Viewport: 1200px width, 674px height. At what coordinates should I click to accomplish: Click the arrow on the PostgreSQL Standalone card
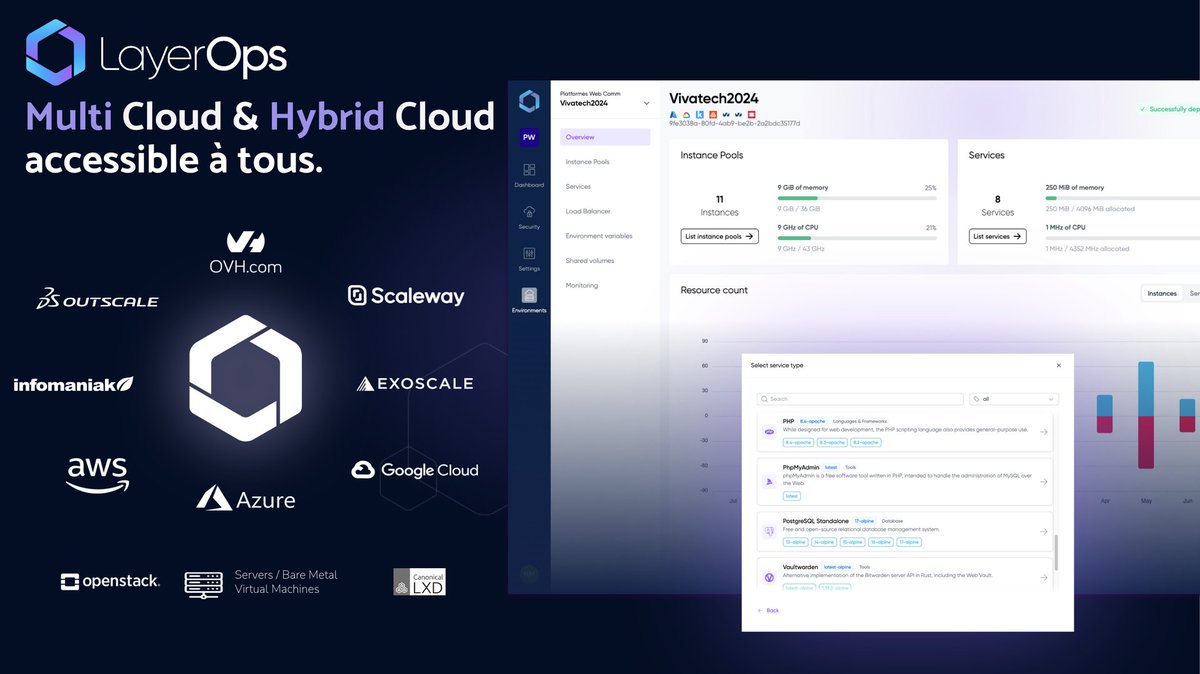click(1043, 531)
